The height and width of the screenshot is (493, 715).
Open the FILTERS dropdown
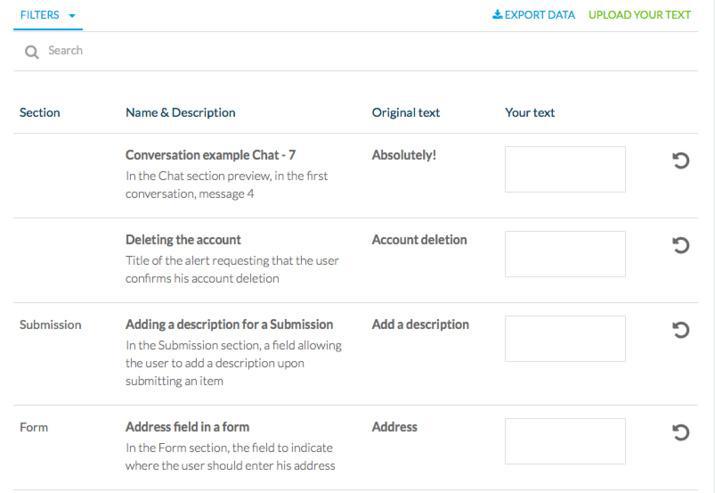point(47,15)
